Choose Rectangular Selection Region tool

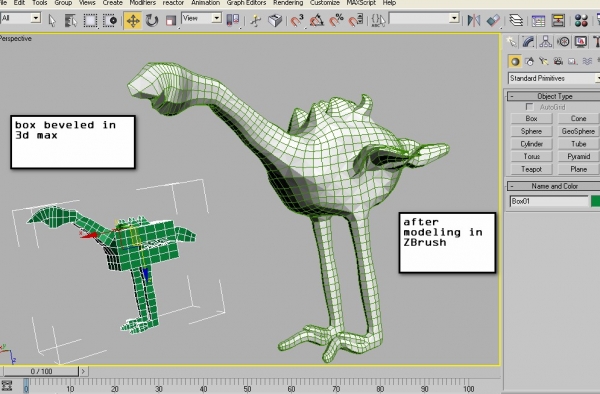(90, 20)
